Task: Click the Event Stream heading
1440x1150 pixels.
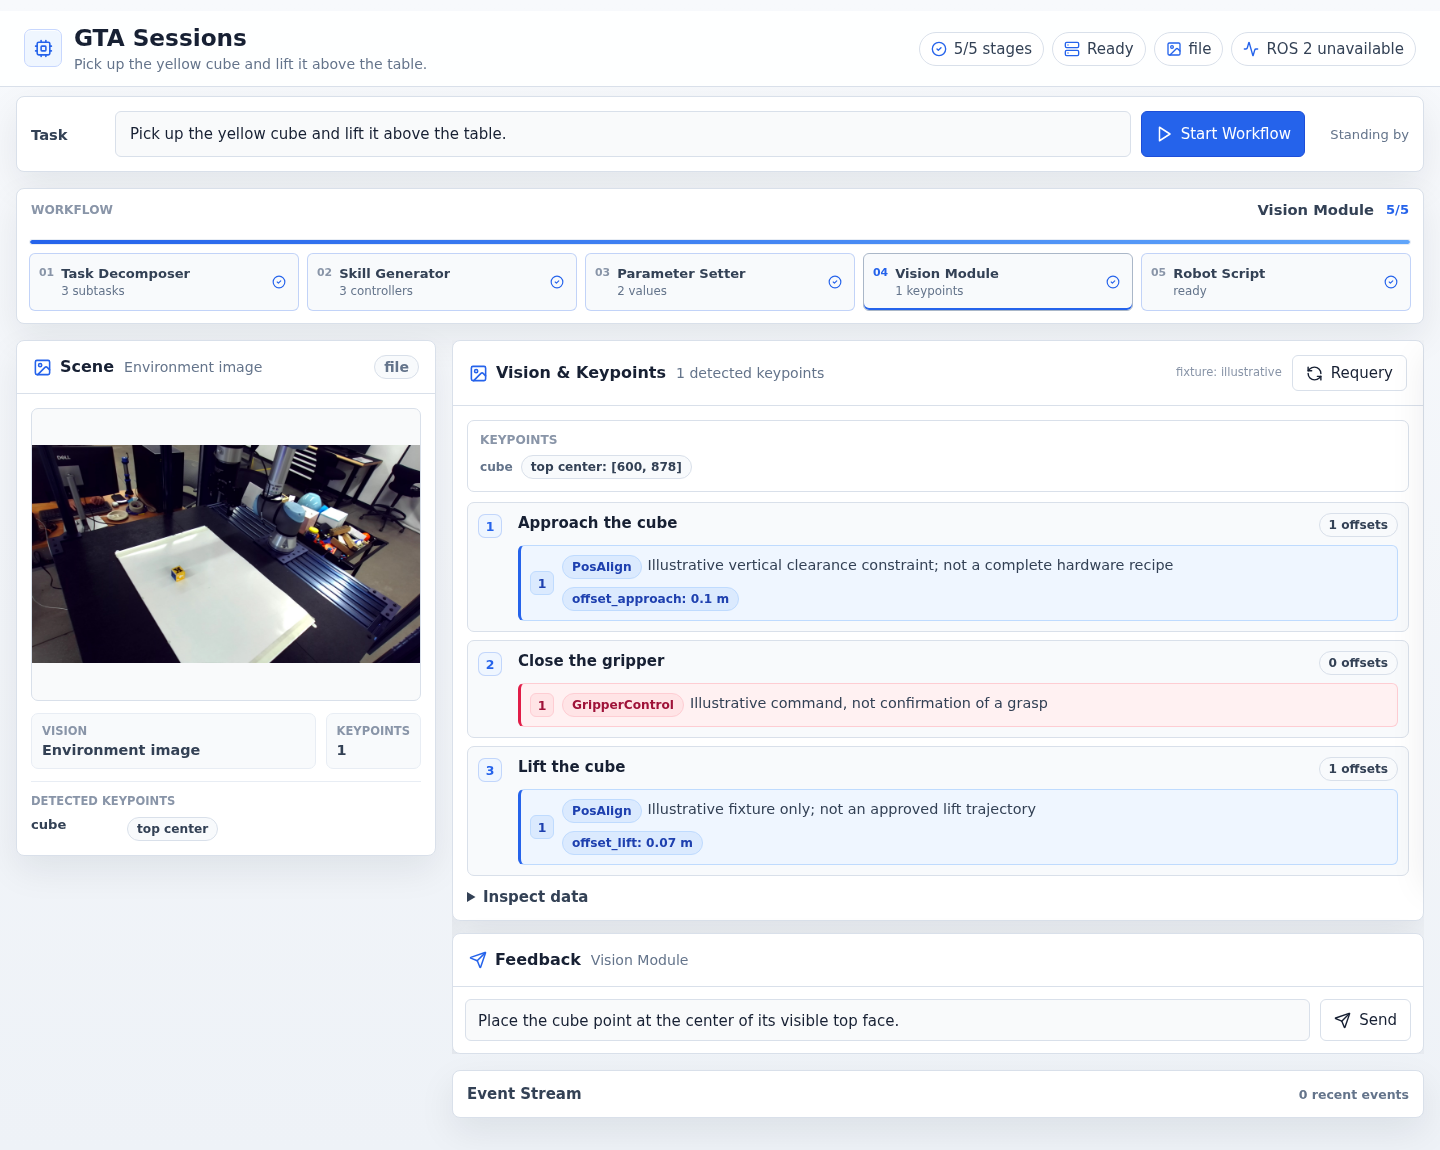Action: [524, 1094]
